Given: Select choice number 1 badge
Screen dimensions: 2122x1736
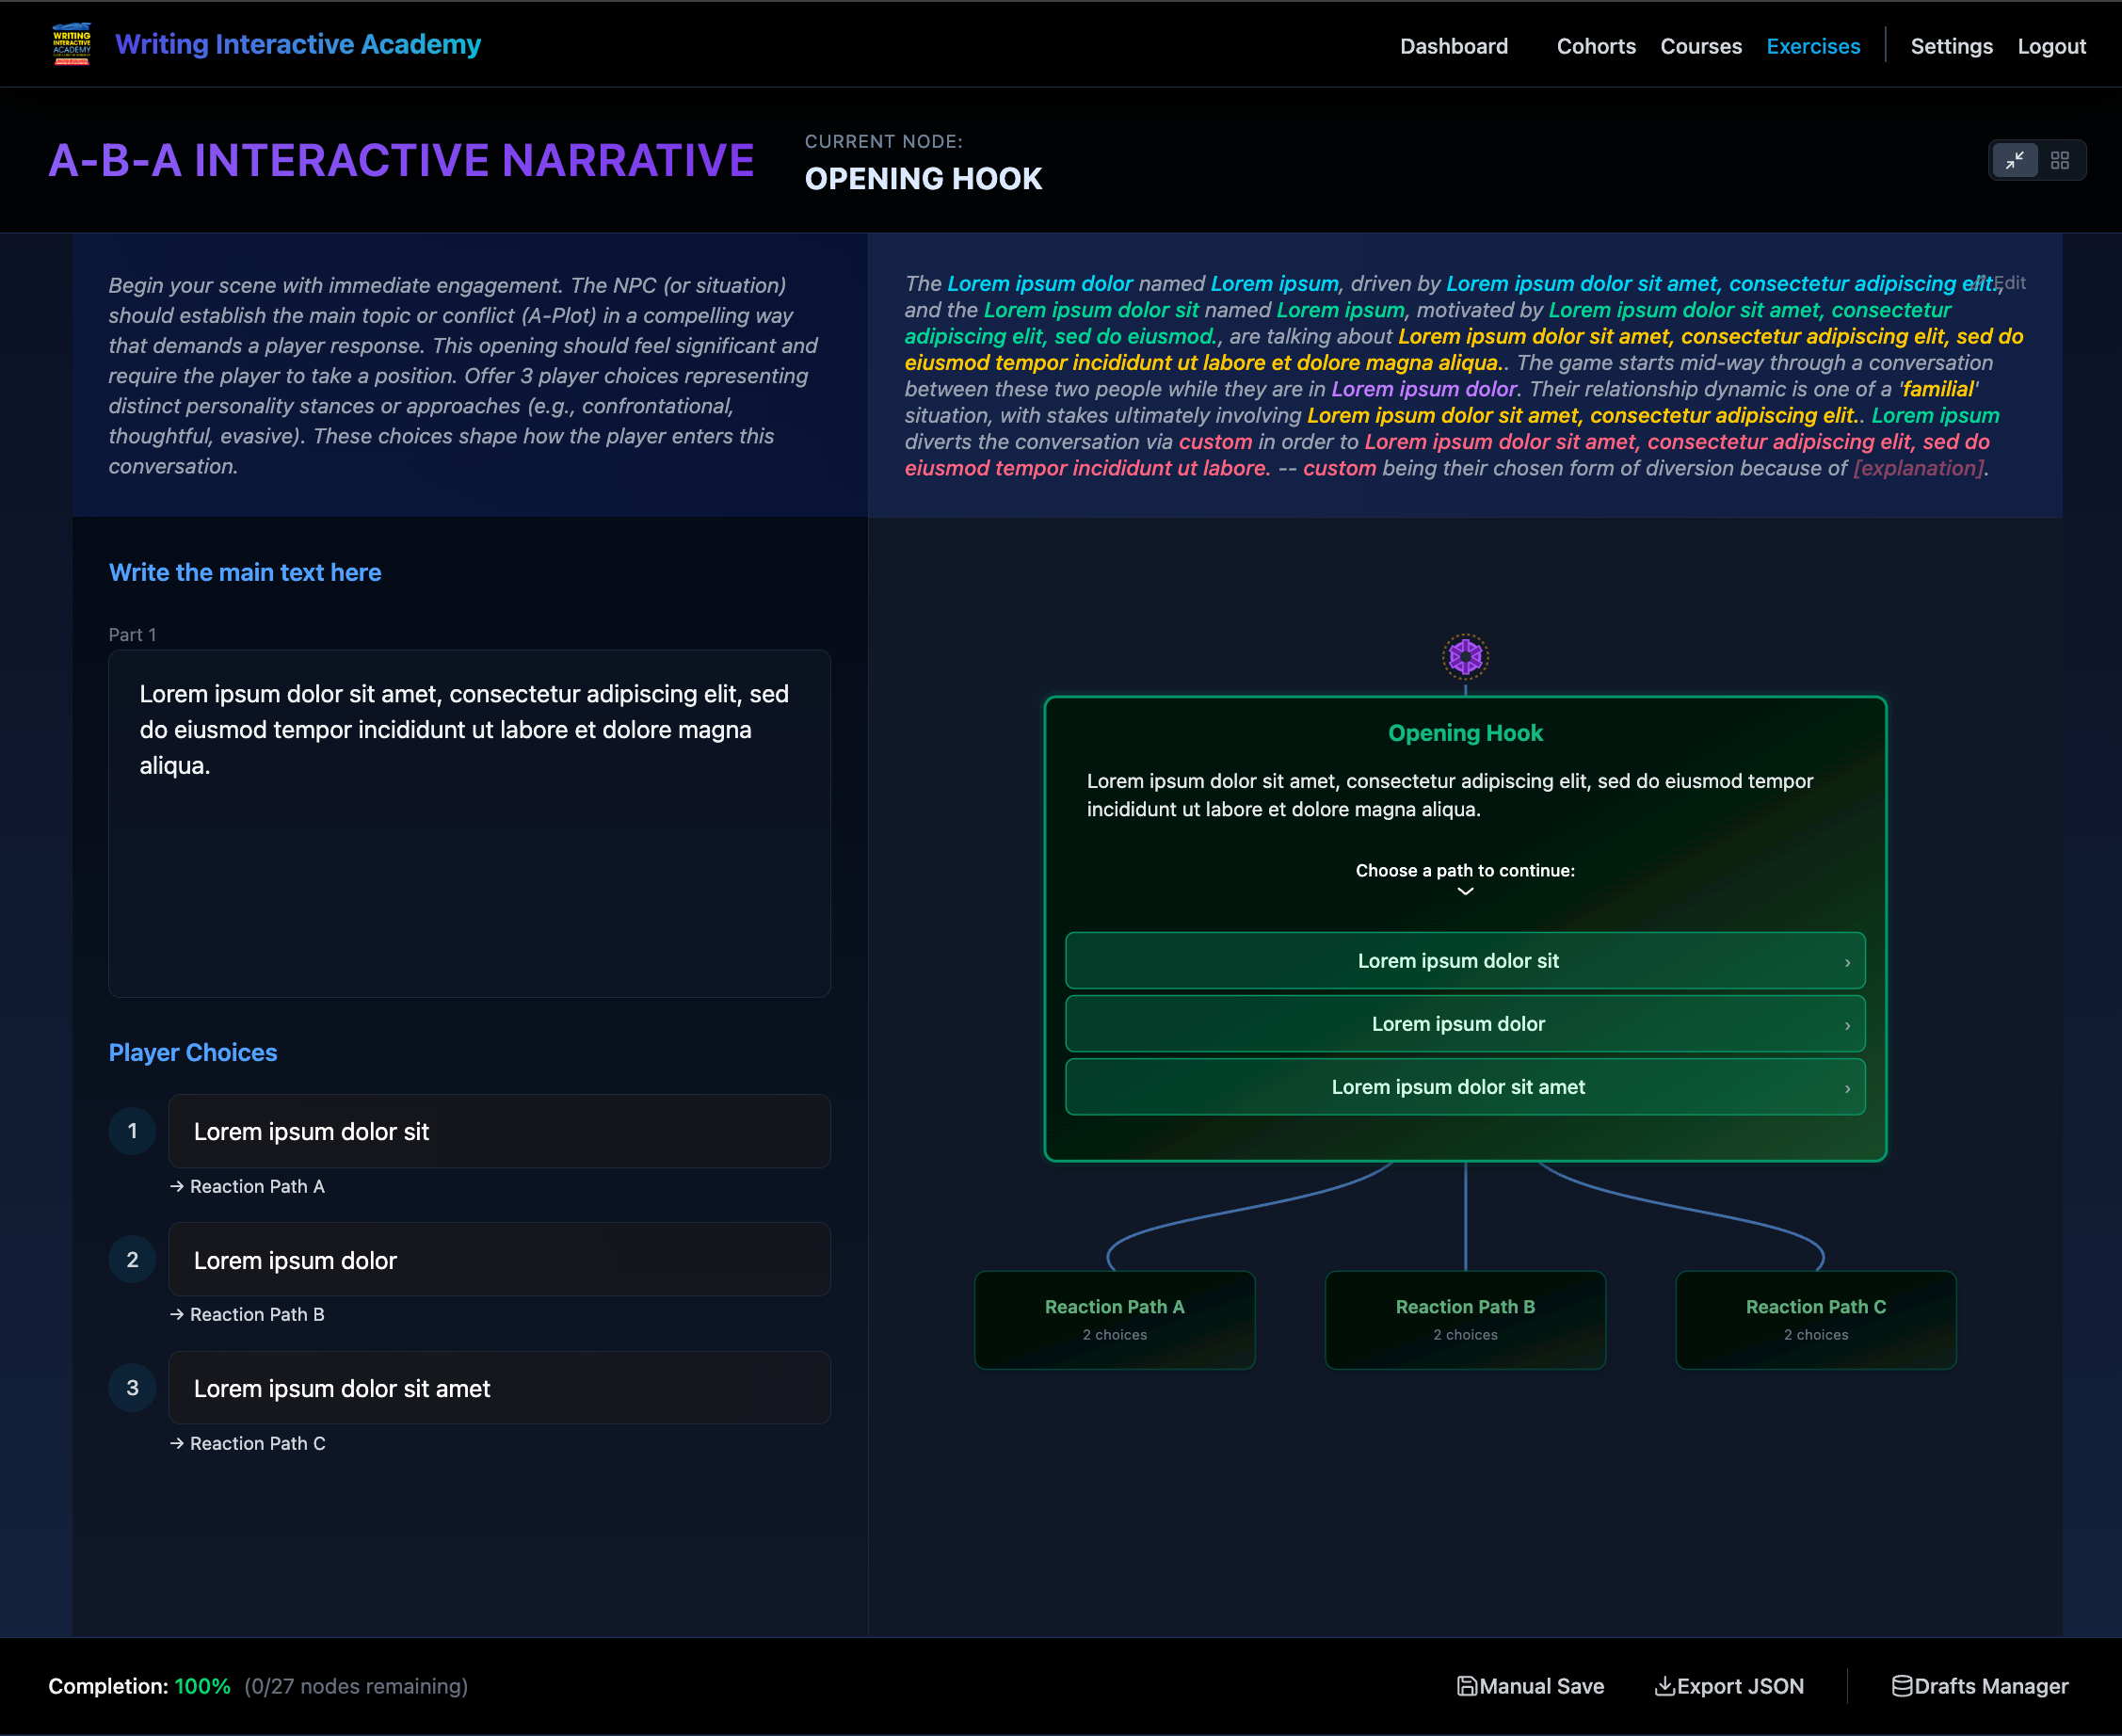Looking at the screenshot, I should pos(132,1131).
